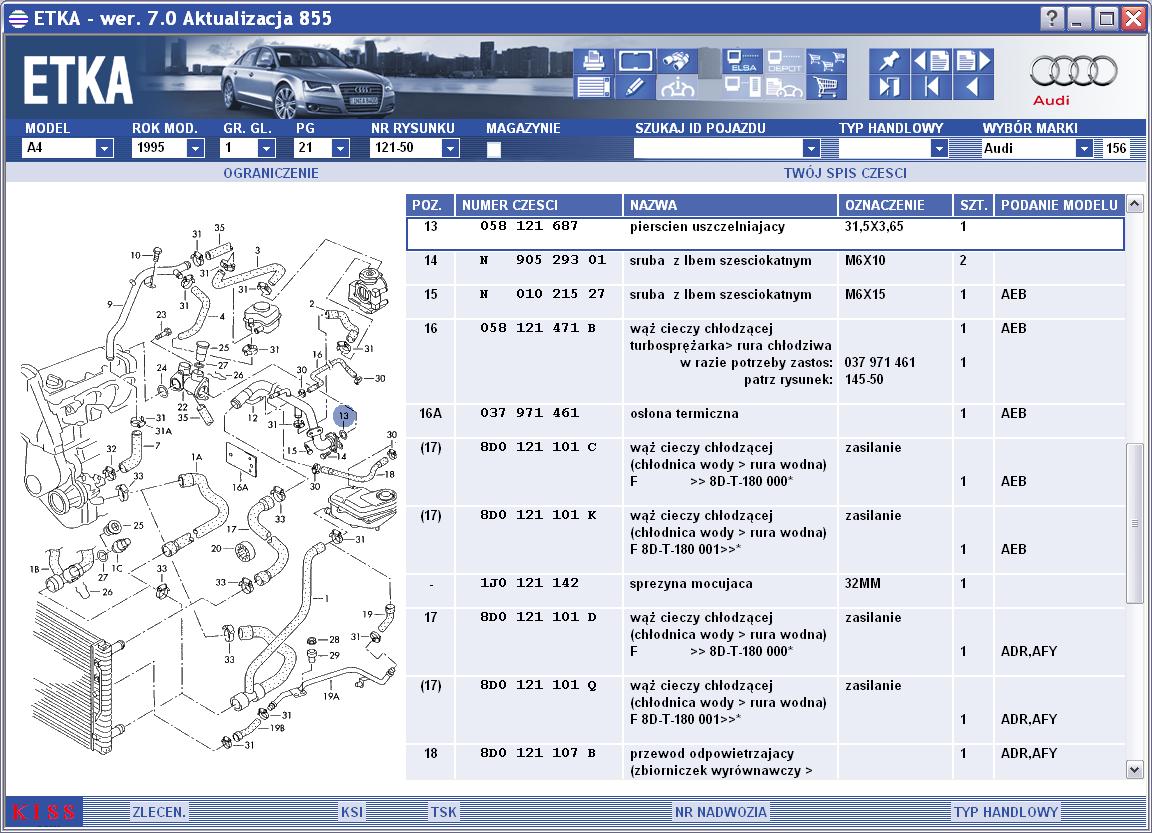Go to the next page icon
The width and height of the screenshot is (1152, 833).
(974, 61)
